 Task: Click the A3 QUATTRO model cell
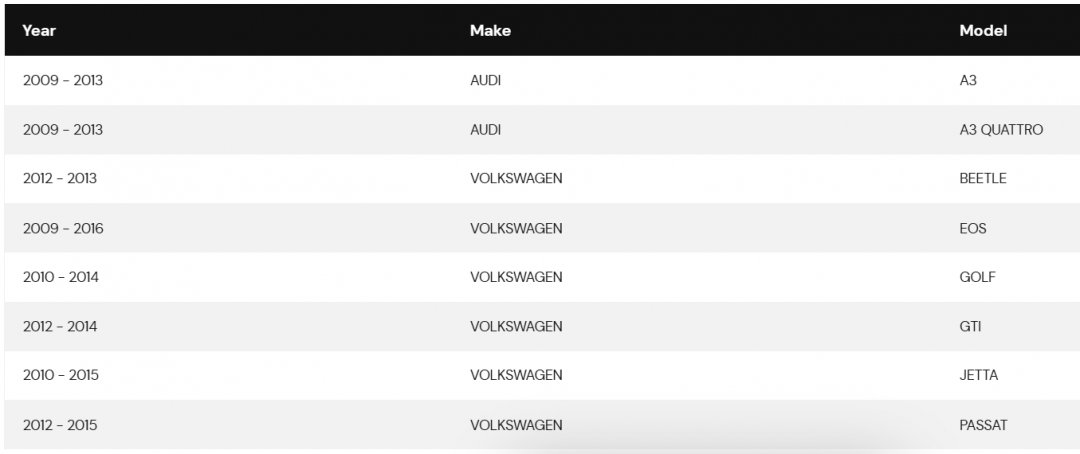coord(1001,130)
